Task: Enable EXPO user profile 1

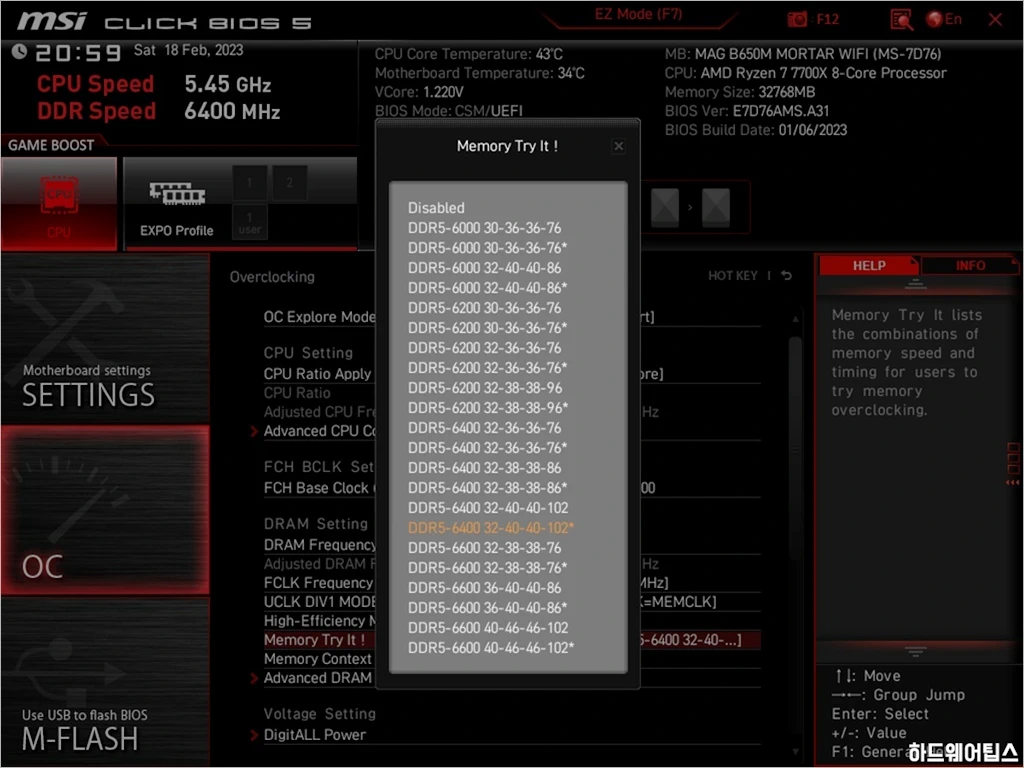Action: [x=249, y=222]
